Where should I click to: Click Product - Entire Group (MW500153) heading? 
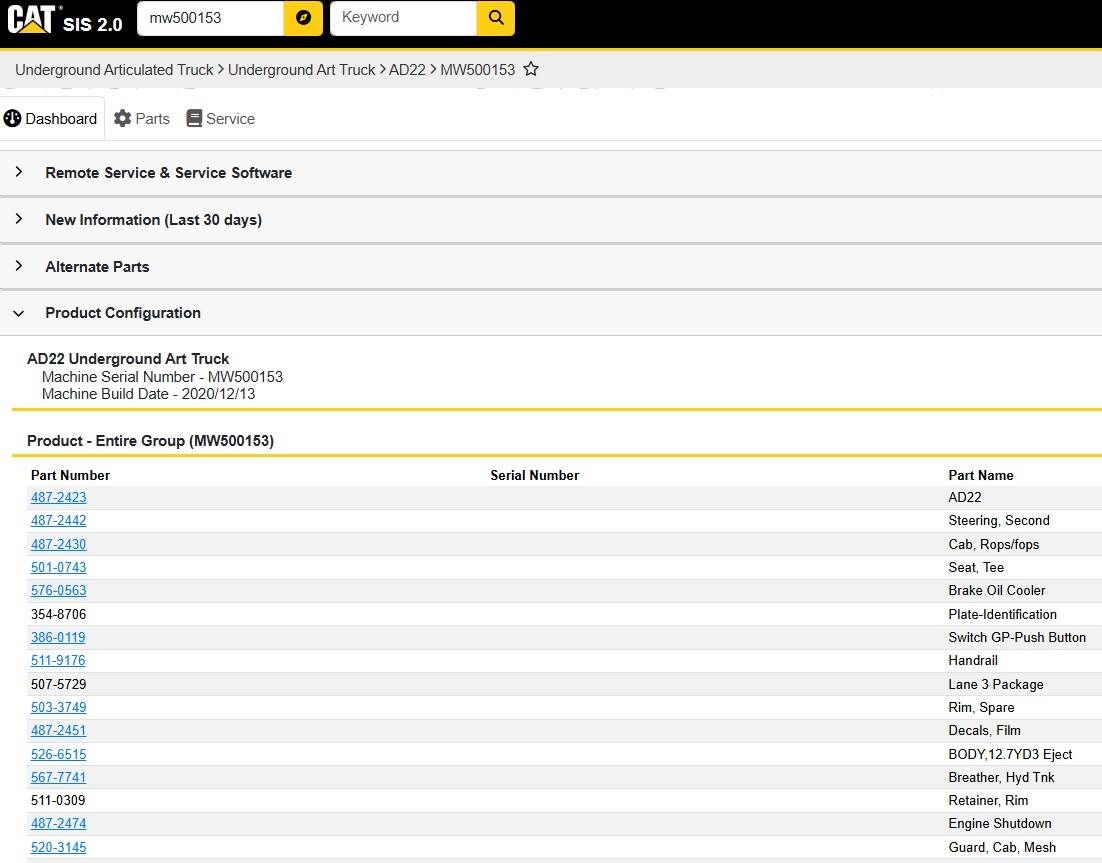pyautogui.click(x=150, y=441)
